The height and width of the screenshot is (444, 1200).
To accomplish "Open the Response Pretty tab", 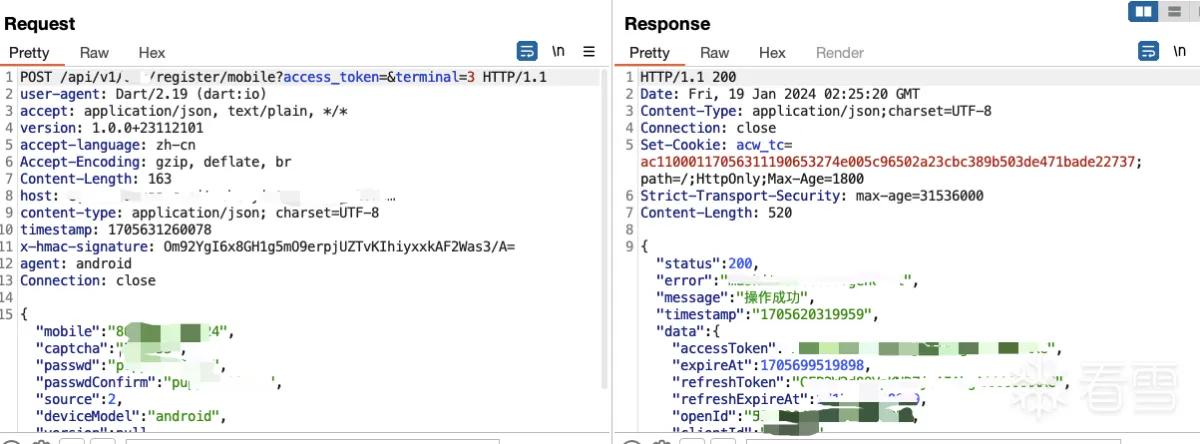I will (650, 52).
